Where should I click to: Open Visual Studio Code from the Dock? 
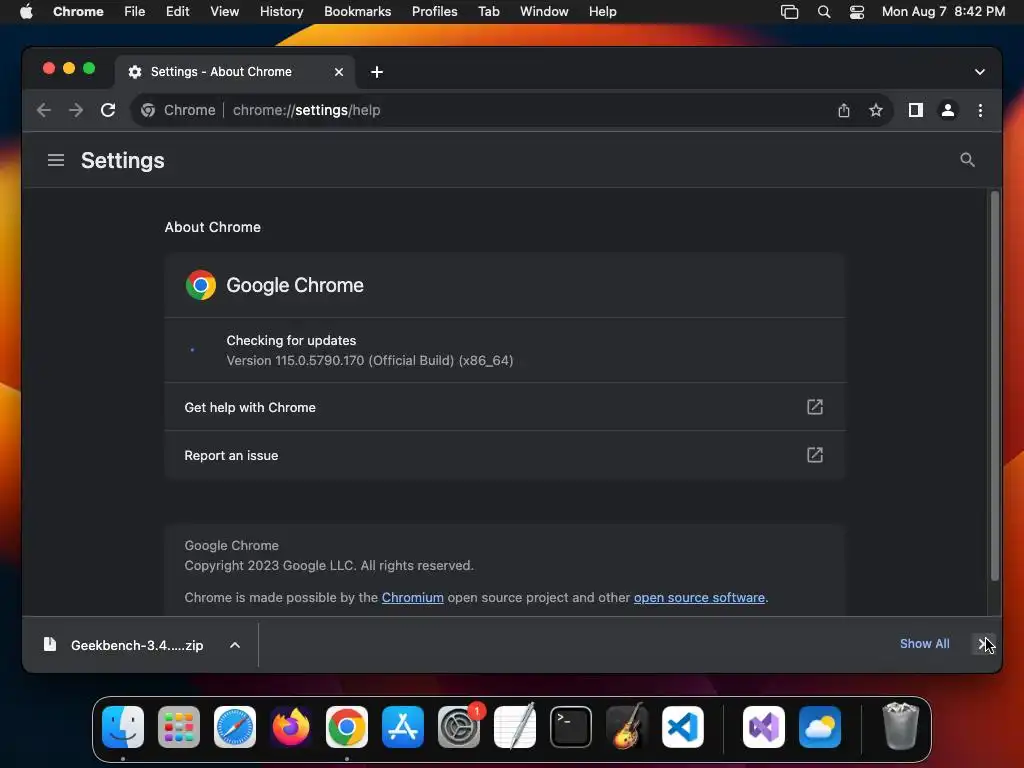click(683, 727)
